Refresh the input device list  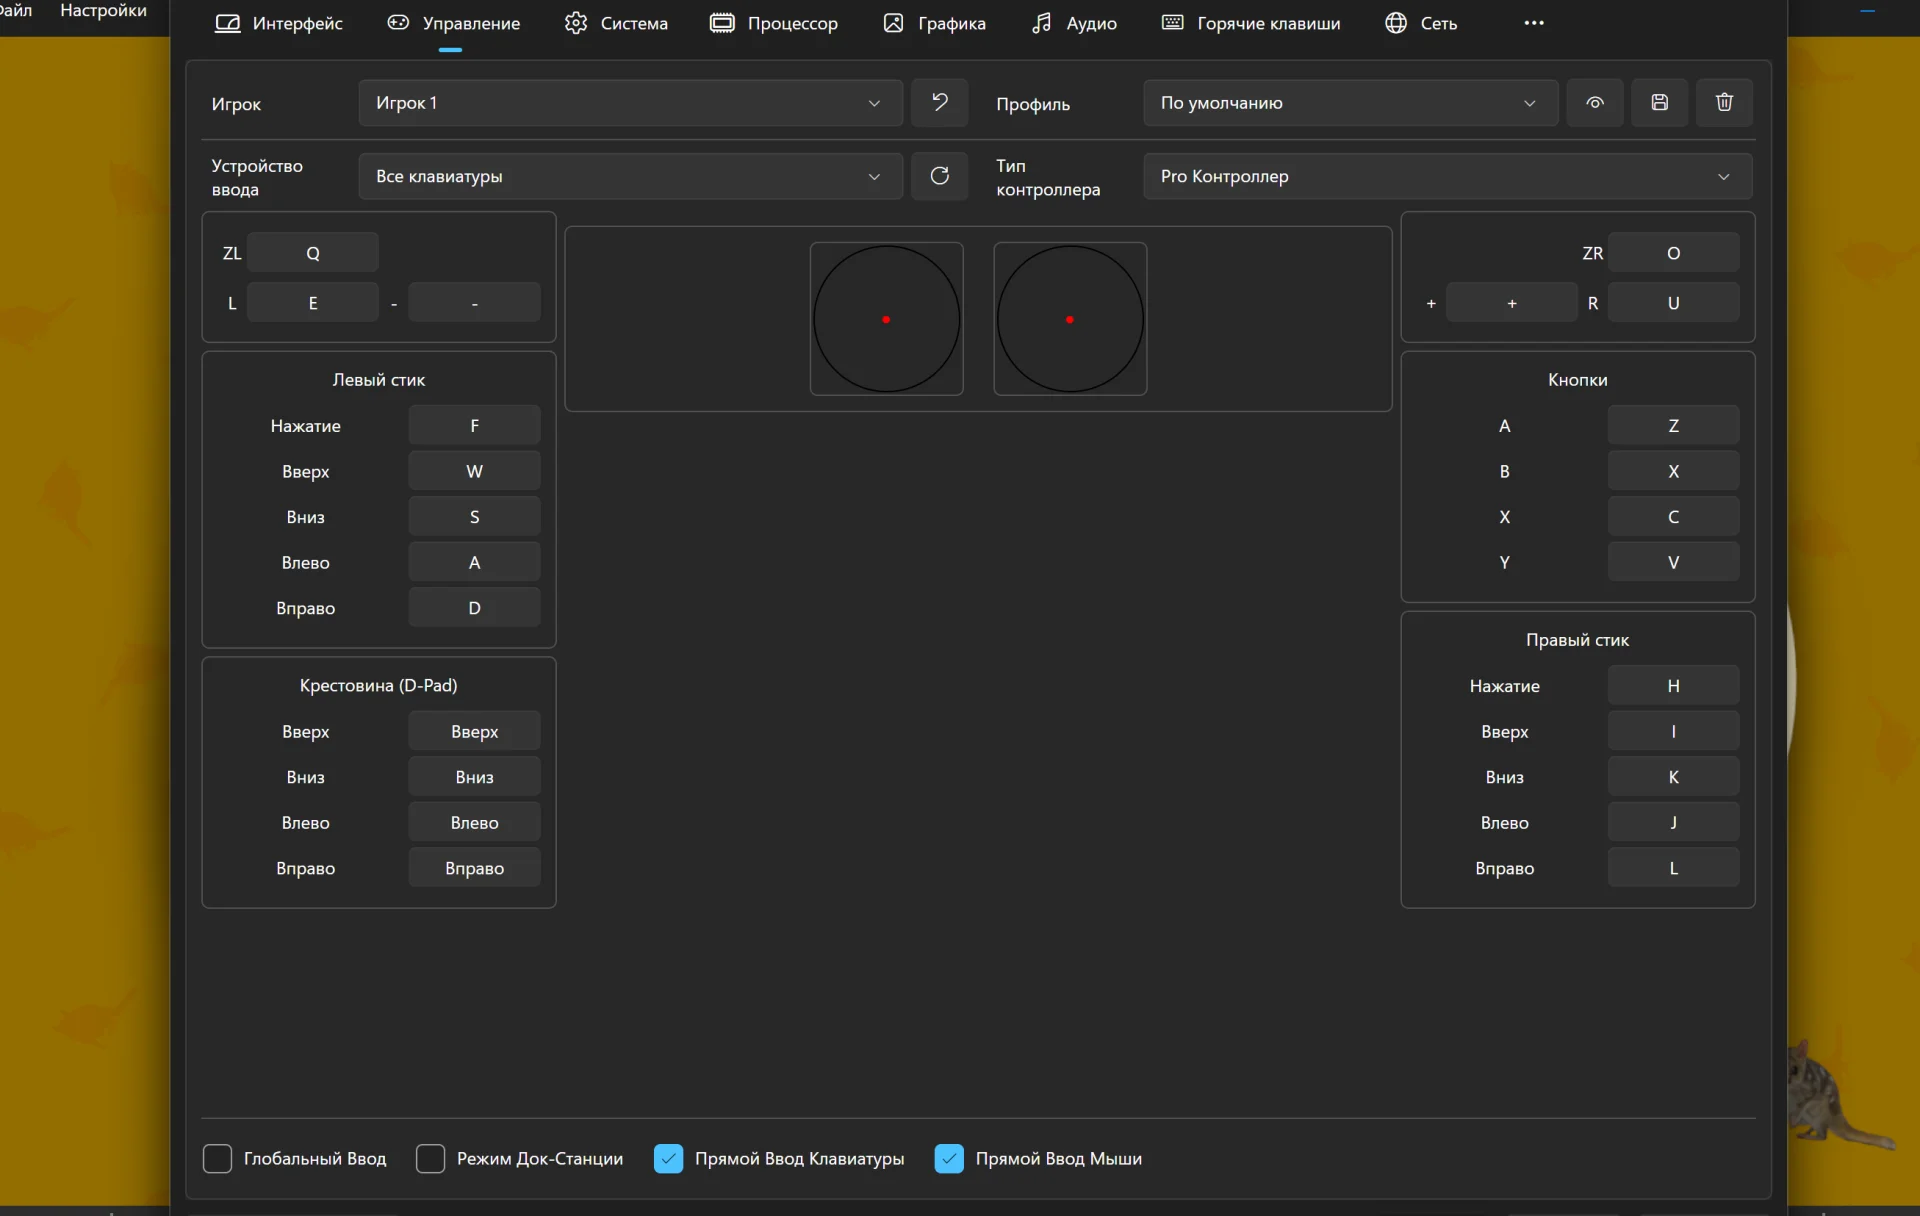(939, 176)
